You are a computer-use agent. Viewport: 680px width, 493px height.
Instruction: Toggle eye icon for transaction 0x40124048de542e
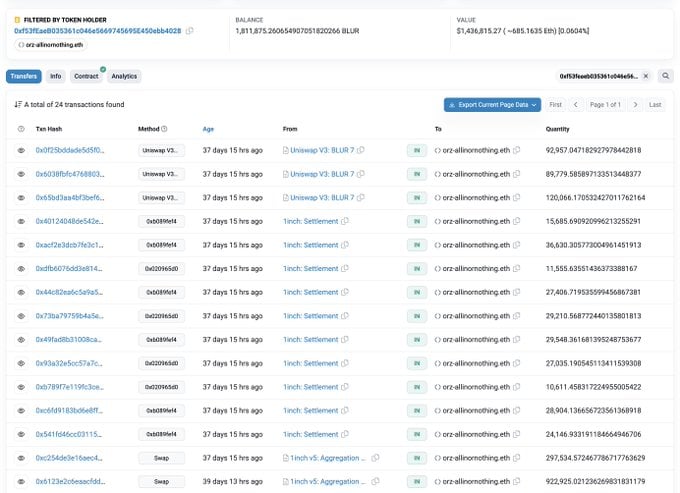point(21,221)
